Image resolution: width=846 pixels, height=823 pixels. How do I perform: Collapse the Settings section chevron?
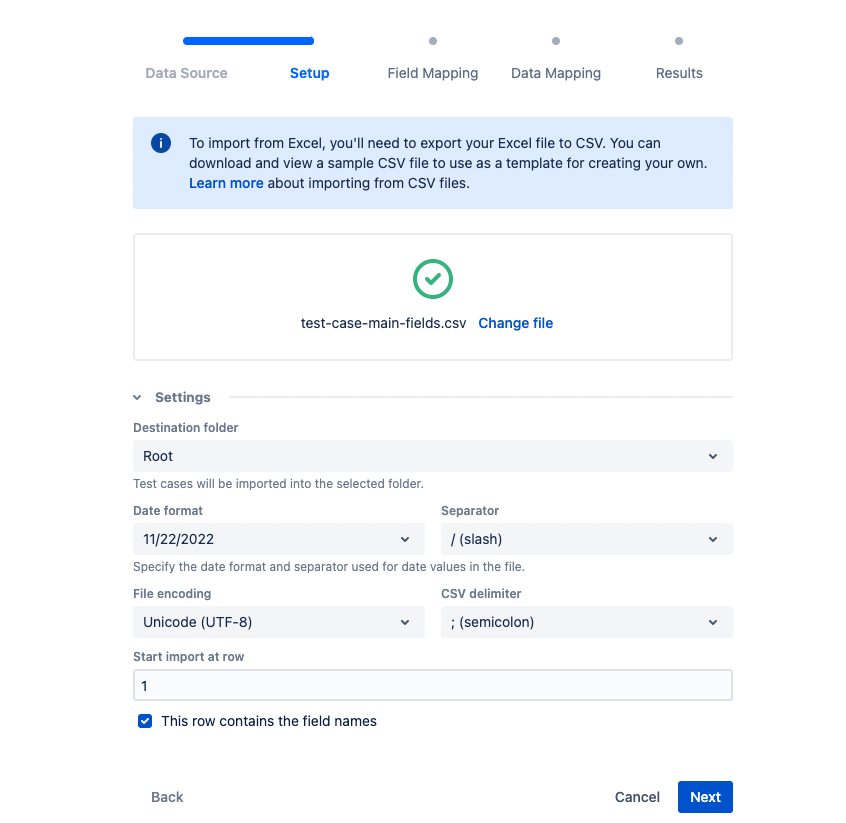[137, 397]
